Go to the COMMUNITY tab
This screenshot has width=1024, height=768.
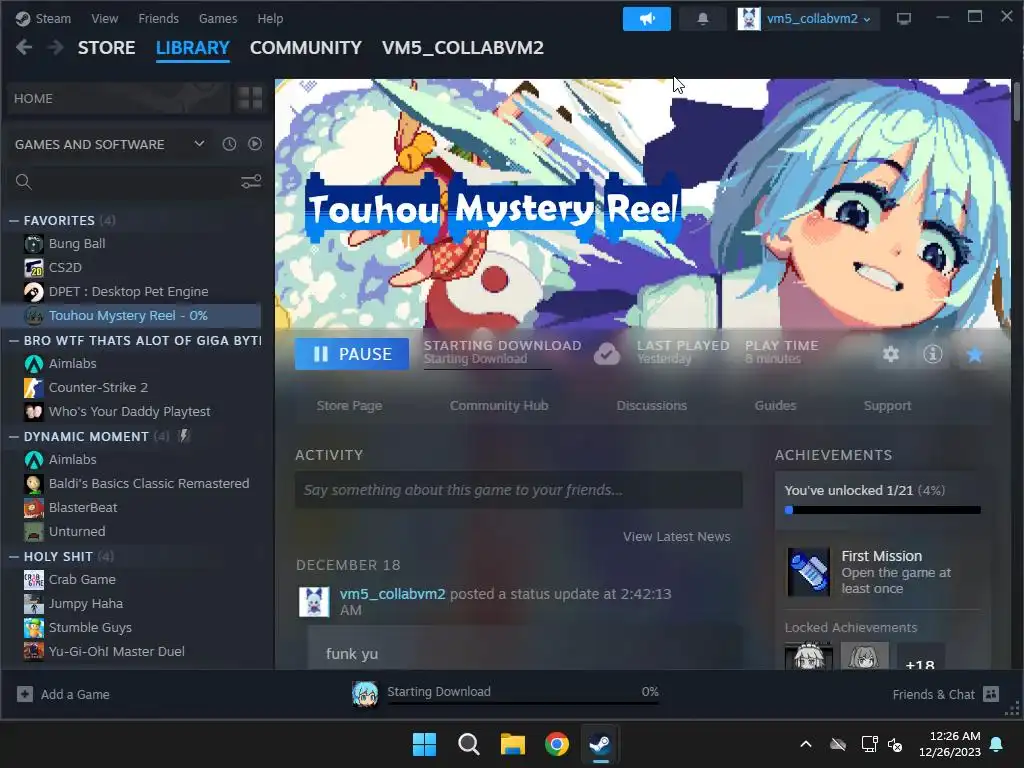point(306,48)
